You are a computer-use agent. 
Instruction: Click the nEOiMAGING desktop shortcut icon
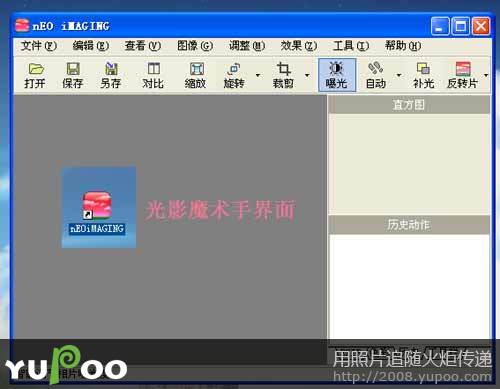[97, 213]
